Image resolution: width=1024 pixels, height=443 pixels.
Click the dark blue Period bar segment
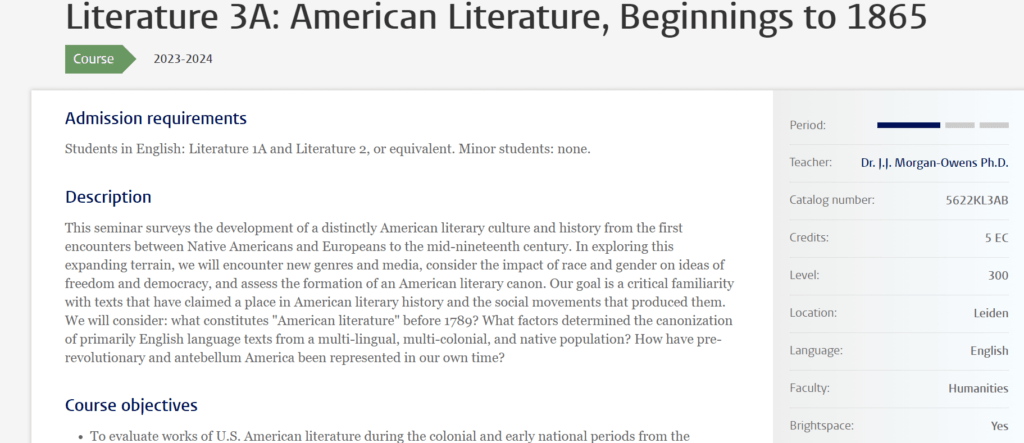pyautogui.click(x=908, y=125)
